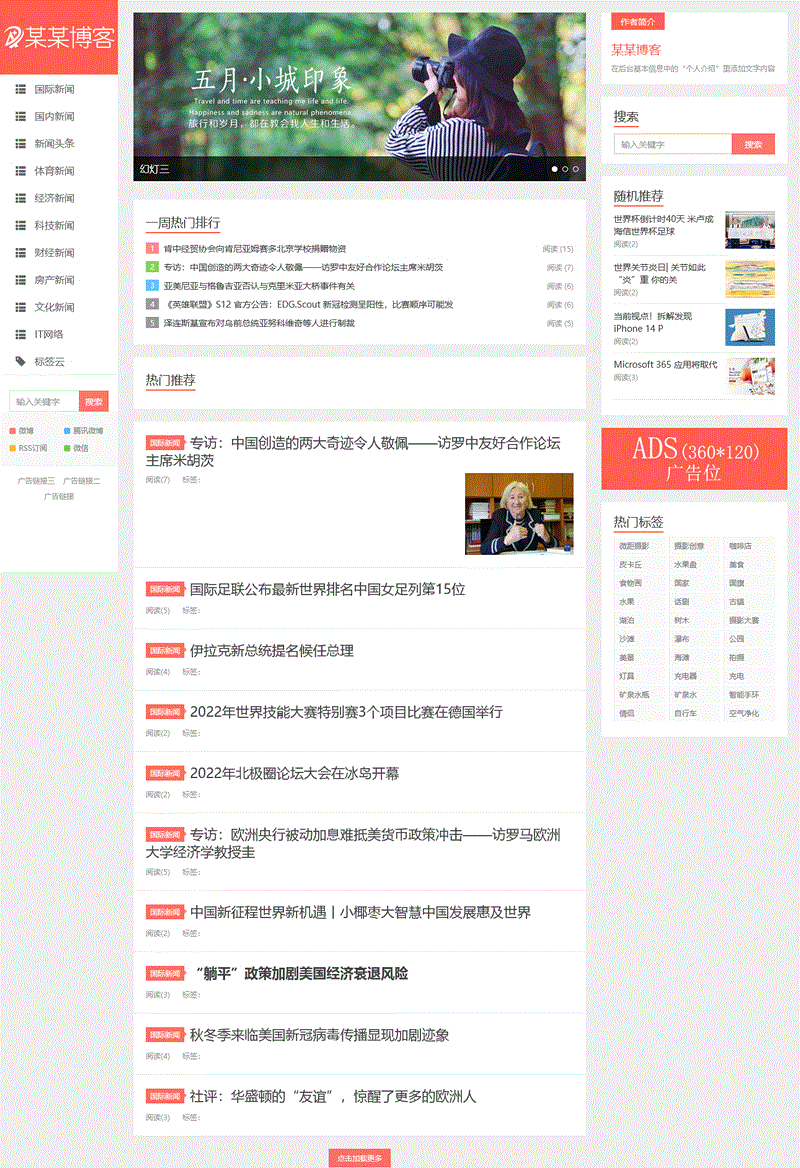This screenshot has width=800, height=1168.
Task: Click the orange RSS订阅 icon
Action: 13,448
